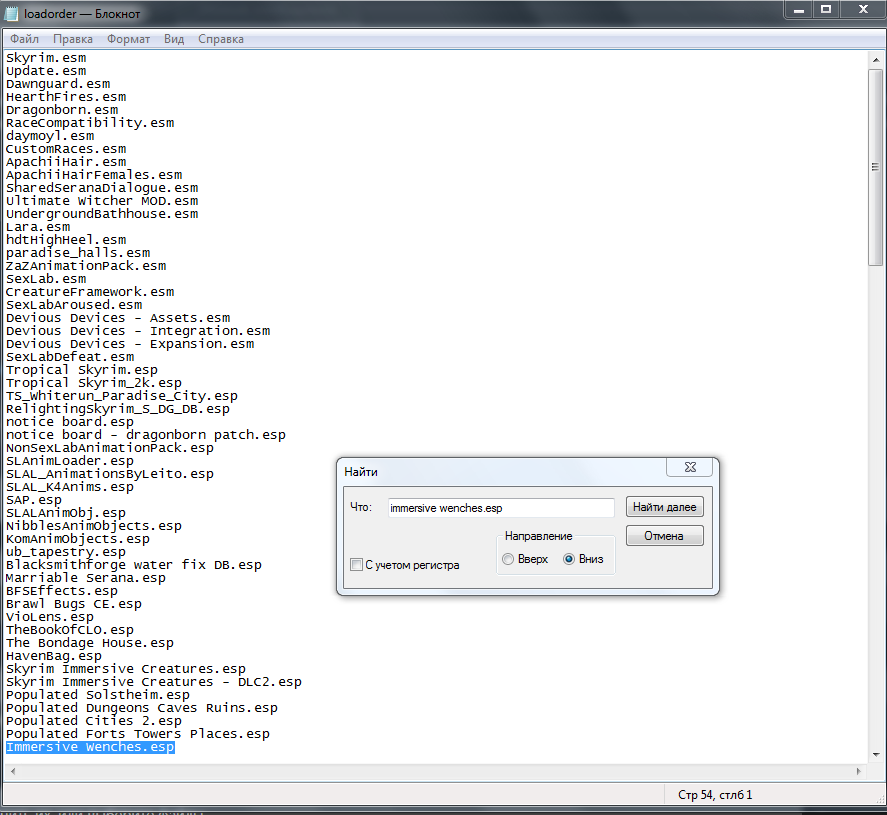Open the Вид menu
887x815 pixels.
[x=174, y=39]
